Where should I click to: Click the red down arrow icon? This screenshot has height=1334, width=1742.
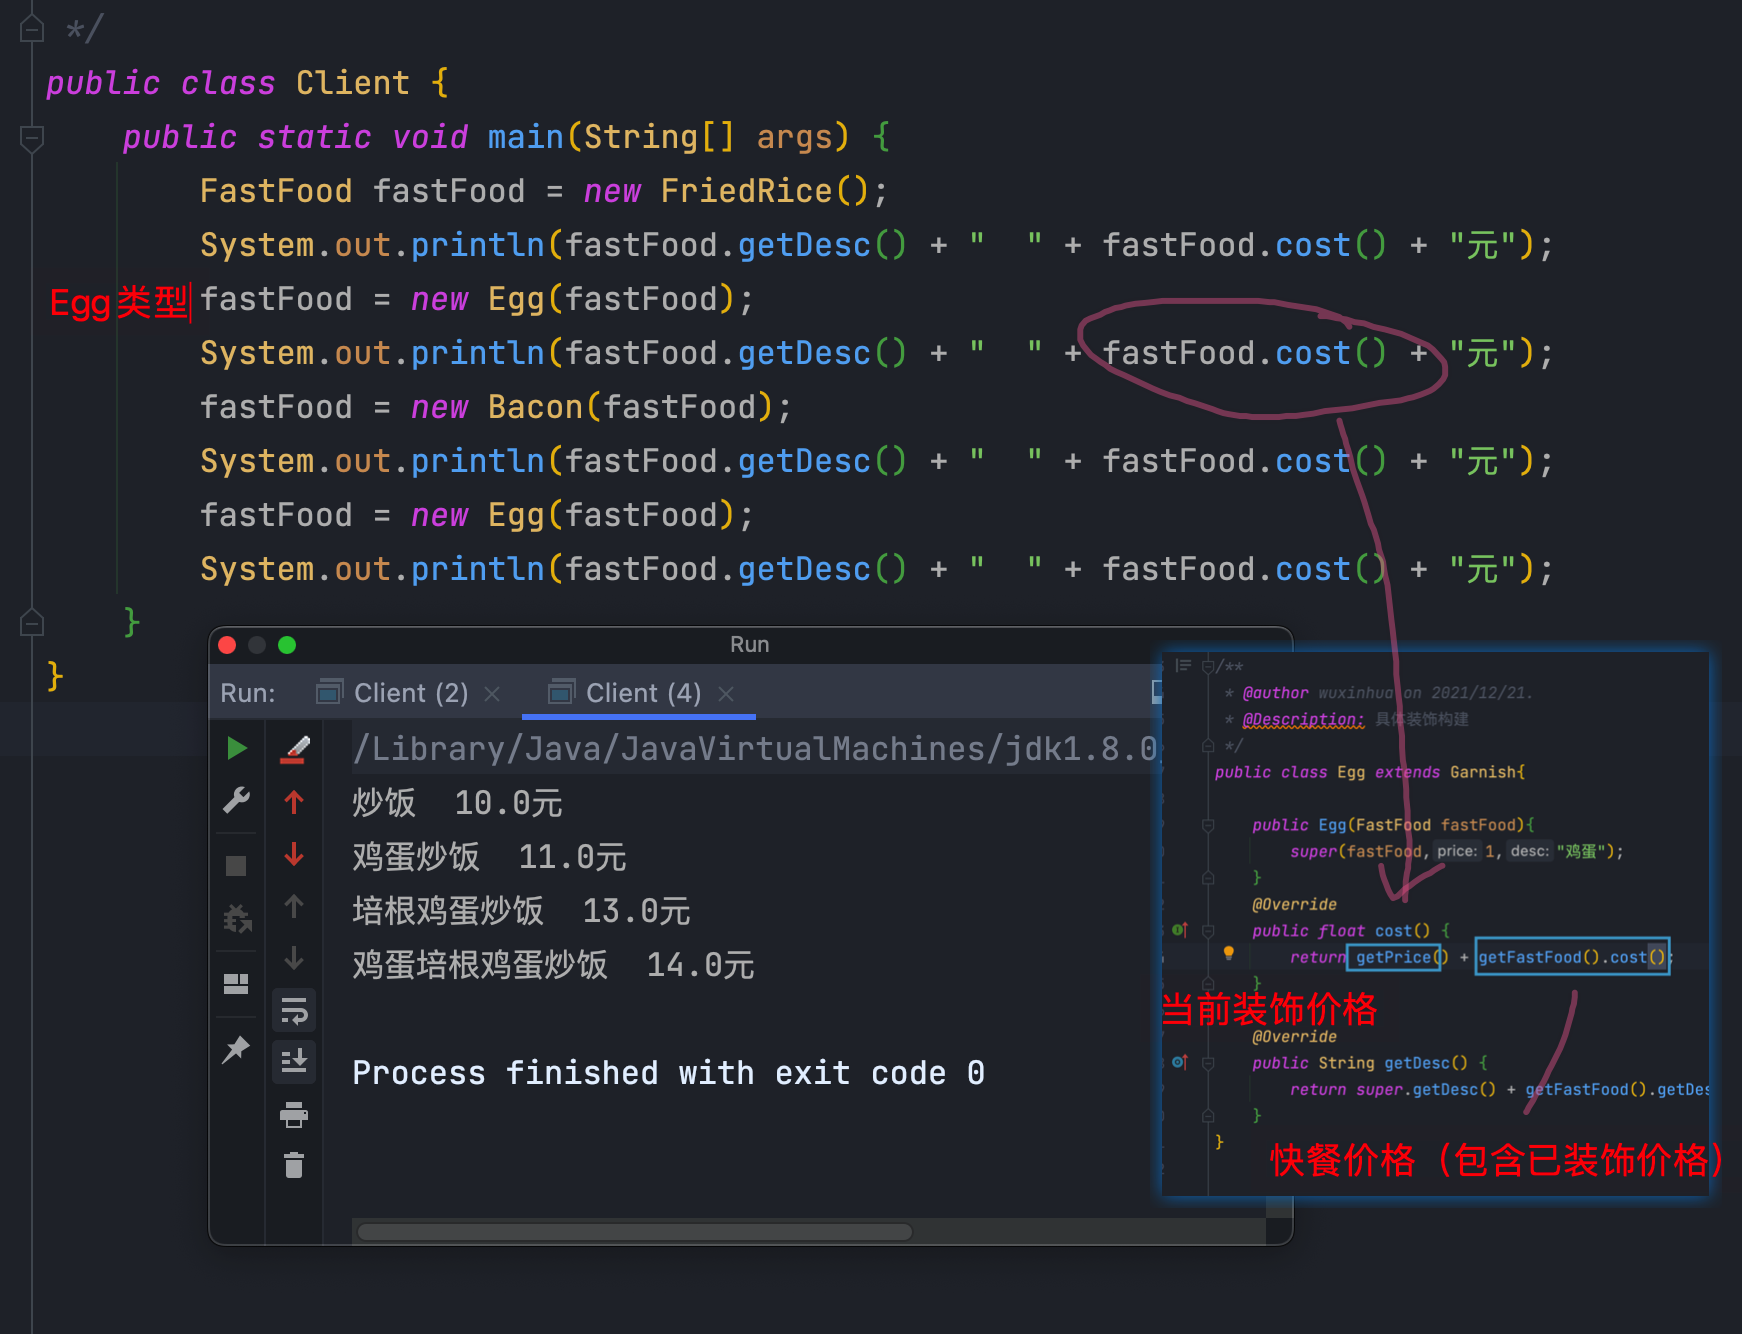(294, 854)
